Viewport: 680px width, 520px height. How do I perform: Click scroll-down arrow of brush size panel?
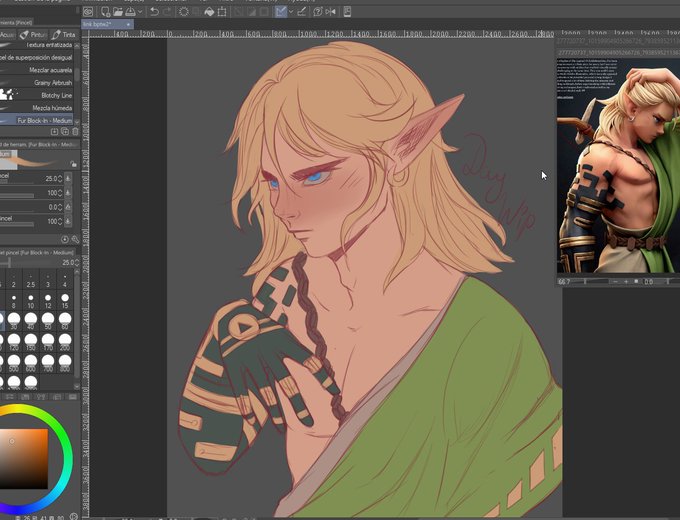click(77, 386)
